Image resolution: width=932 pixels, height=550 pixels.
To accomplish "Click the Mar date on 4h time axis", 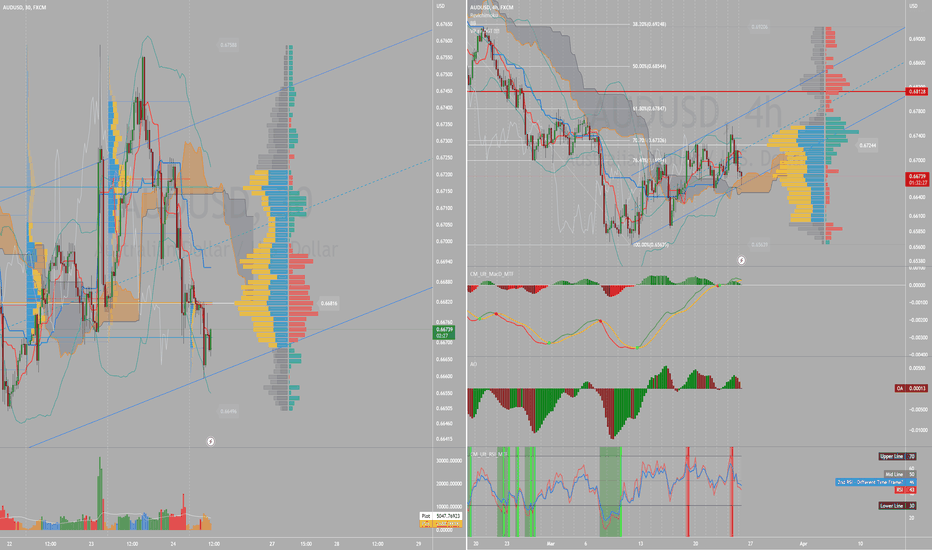I will pos(550,543).
